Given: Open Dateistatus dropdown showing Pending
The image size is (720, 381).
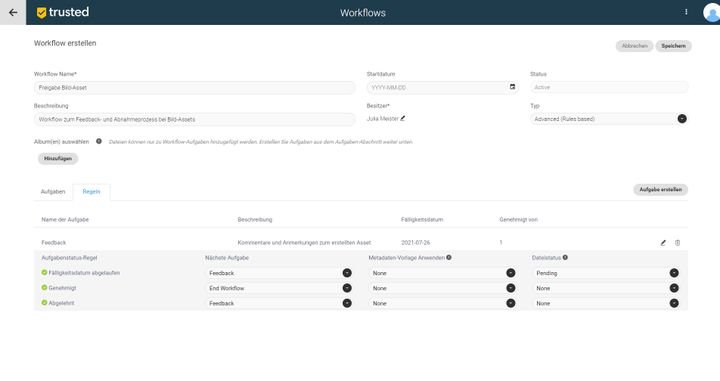Looking at the screenshot, I should click(x=606, y=273).
